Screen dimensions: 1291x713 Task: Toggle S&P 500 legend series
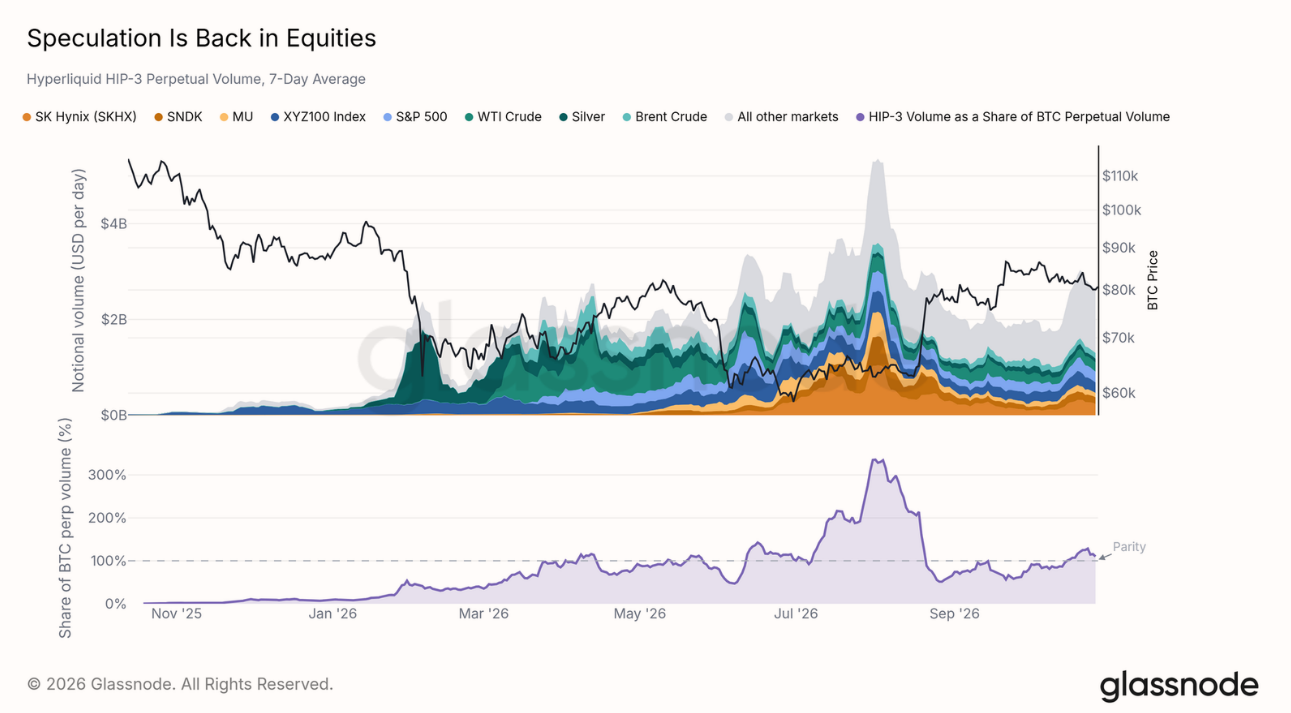(414, 117)
